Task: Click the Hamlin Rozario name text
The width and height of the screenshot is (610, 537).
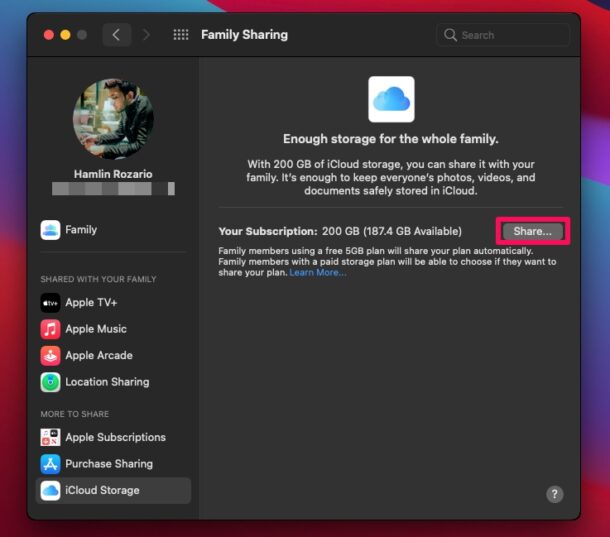Action: click(113, 174)
